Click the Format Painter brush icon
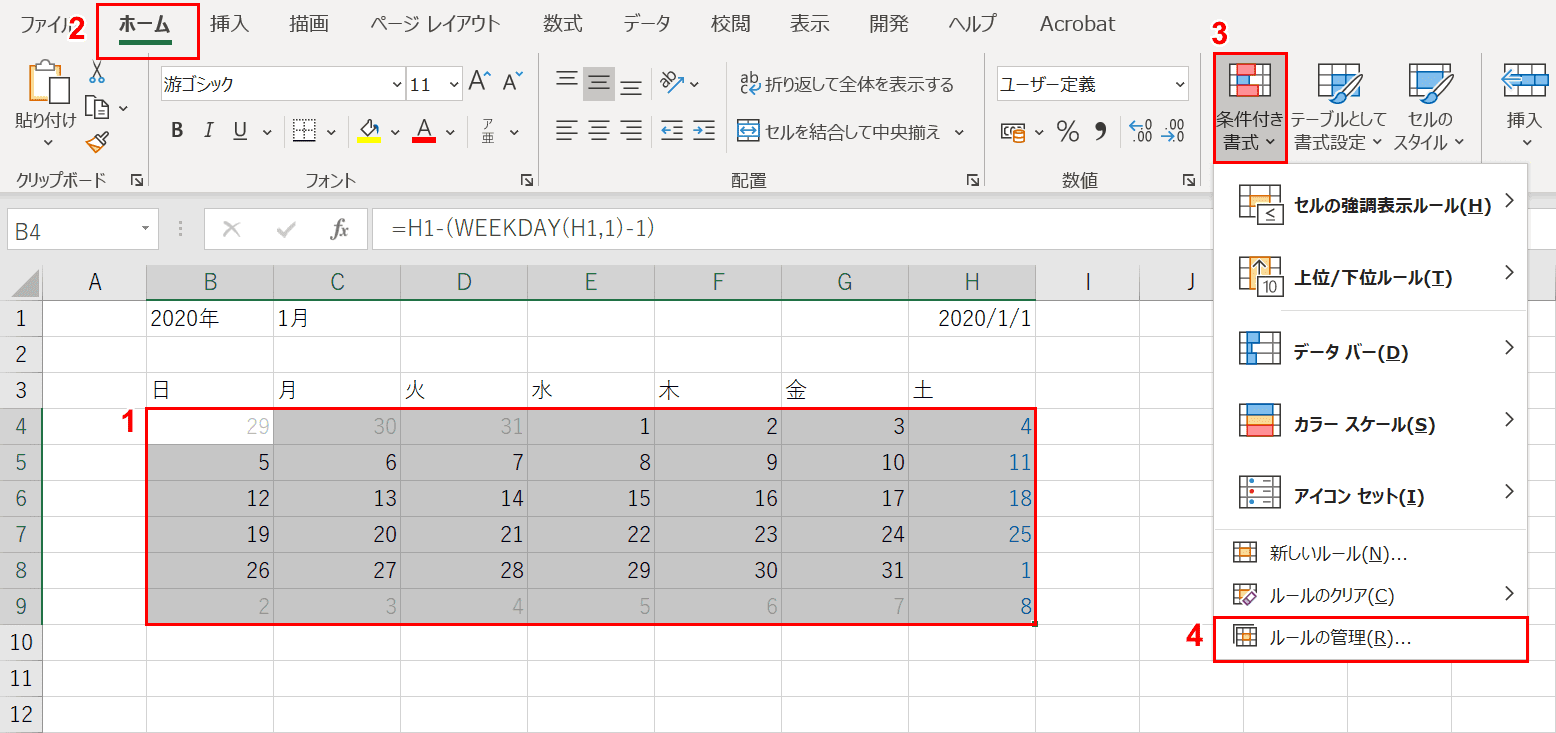This screenshot has height=733, width=1556. pyautogui.click(x=97, y=142)
